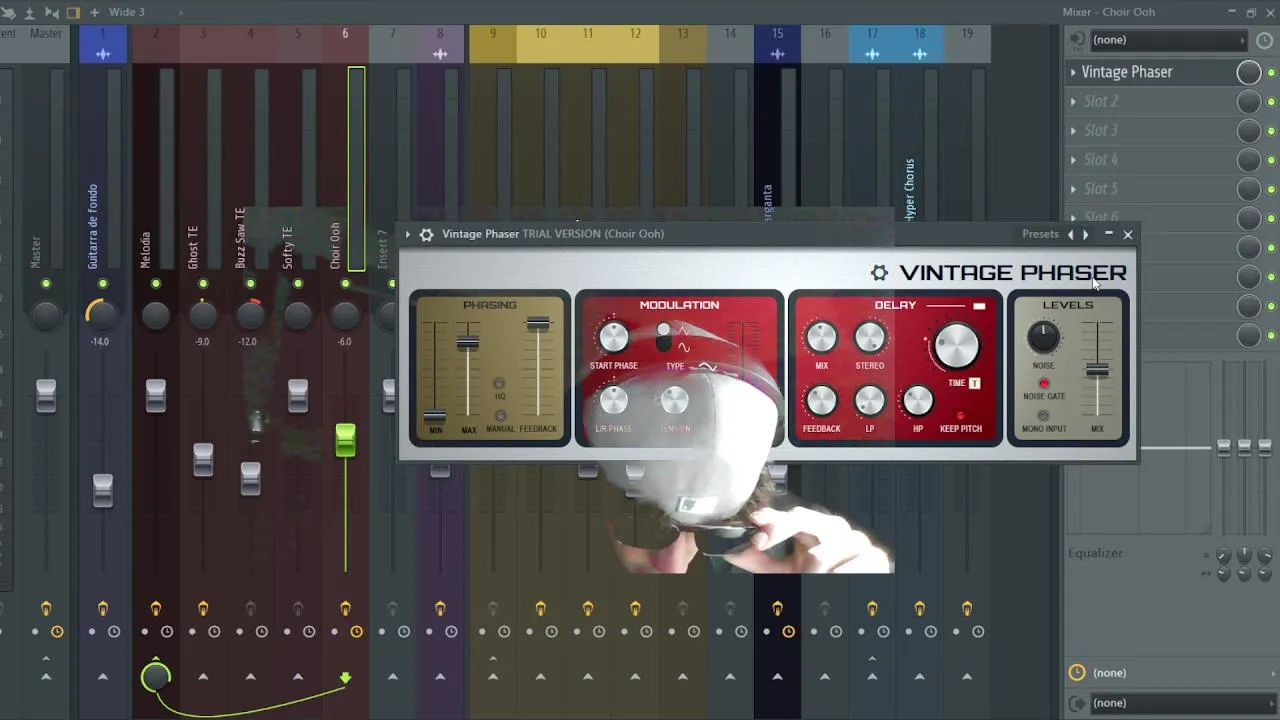Flip the modulation Type waveform switch
The image size is (1280, 720).
[x=663, y=337]
